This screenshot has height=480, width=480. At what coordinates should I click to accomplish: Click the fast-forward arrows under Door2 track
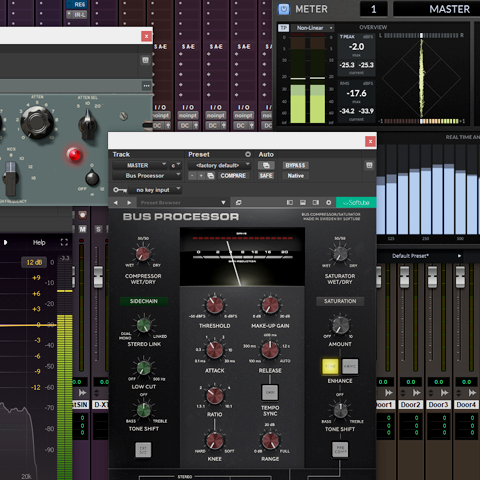[x=417, y=393]
